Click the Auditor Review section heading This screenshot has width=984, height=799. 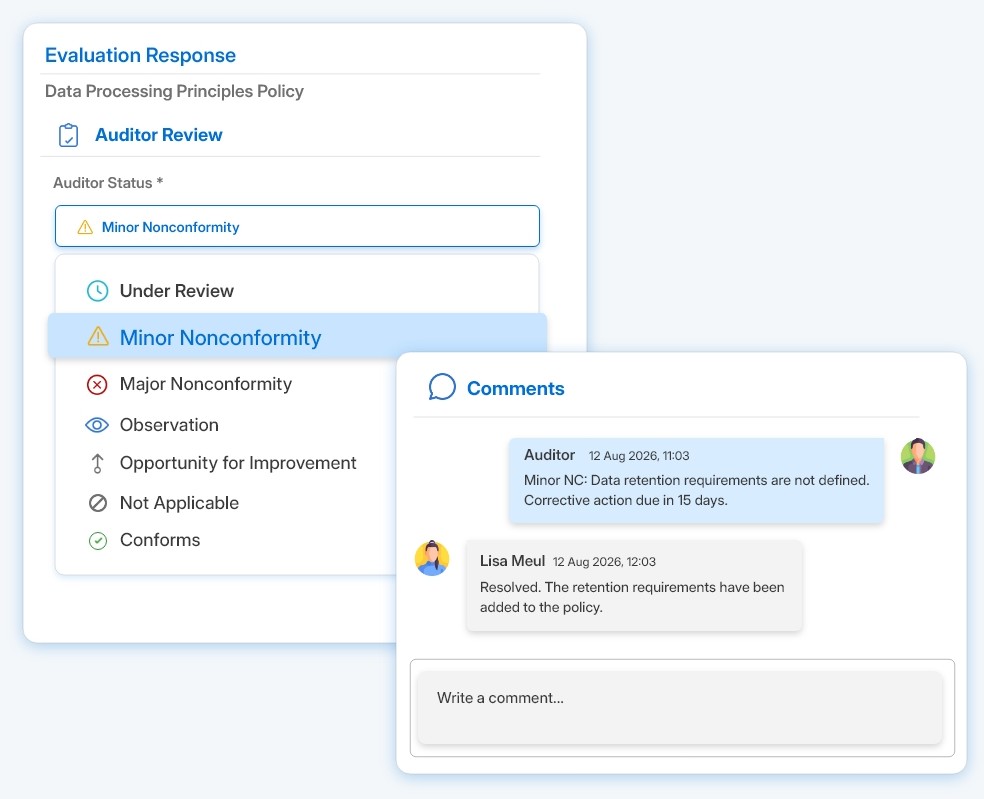pyautogui.click(x=159, y=135)
